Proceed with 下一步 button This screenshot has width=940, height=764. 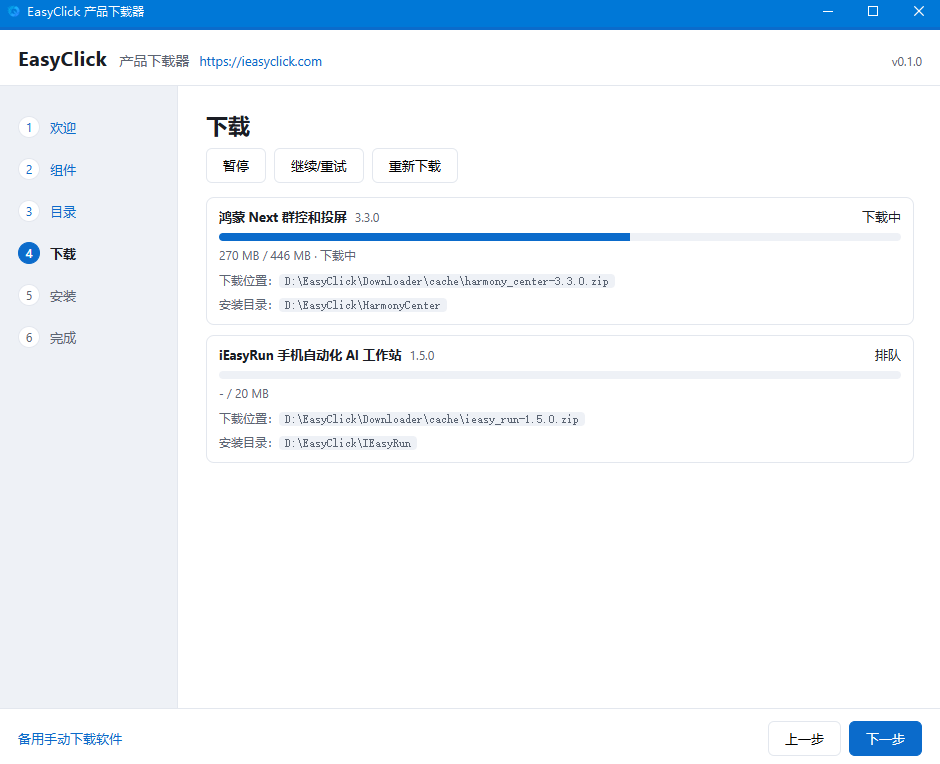(x=885, y=739)
